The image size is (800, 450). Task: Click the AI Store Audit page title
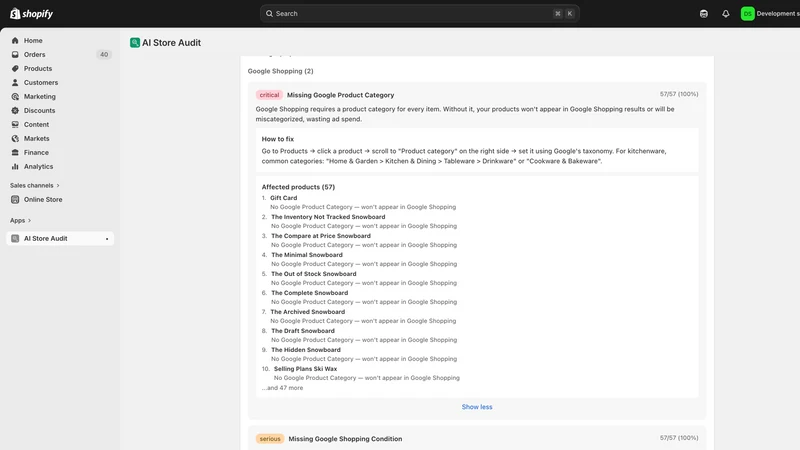[x=171, y=43]
